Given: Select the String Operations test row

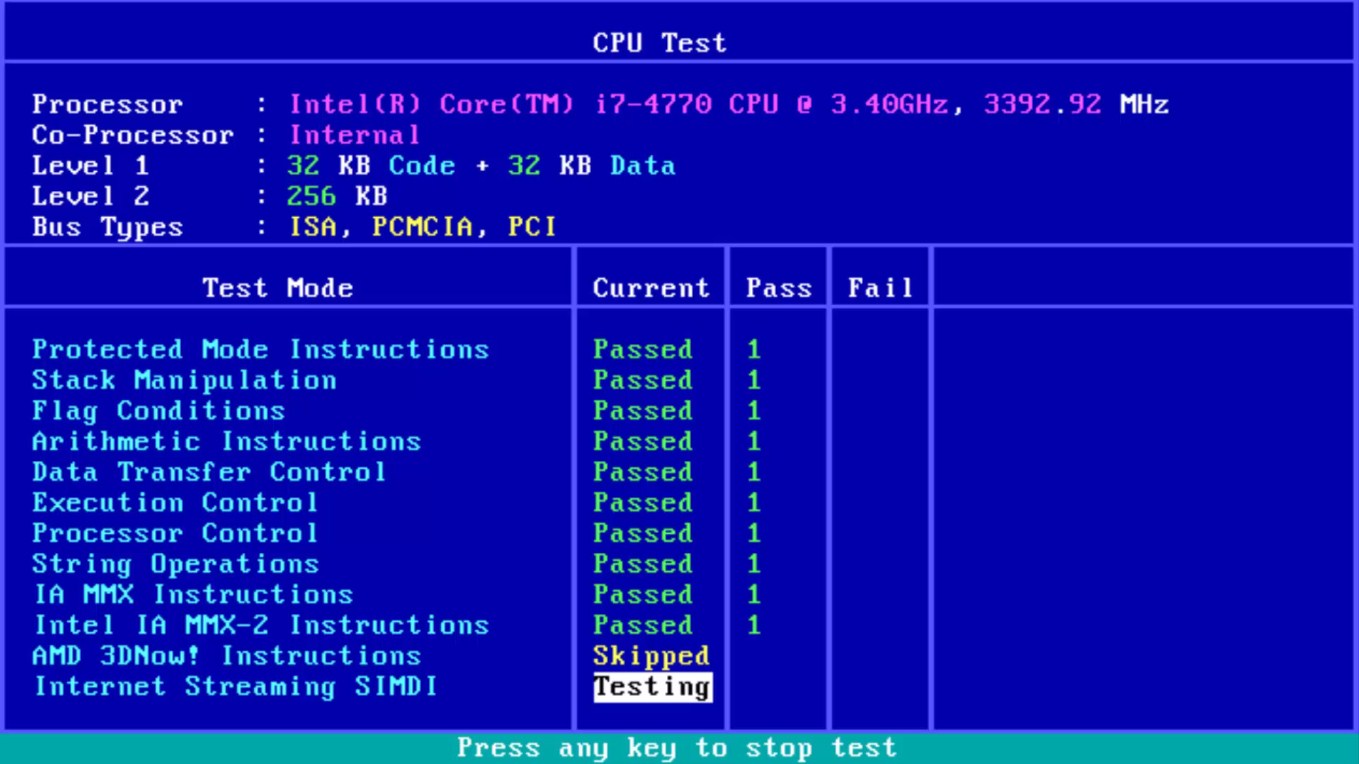Looking at the screenshot, I should click(x=175, y=564).
